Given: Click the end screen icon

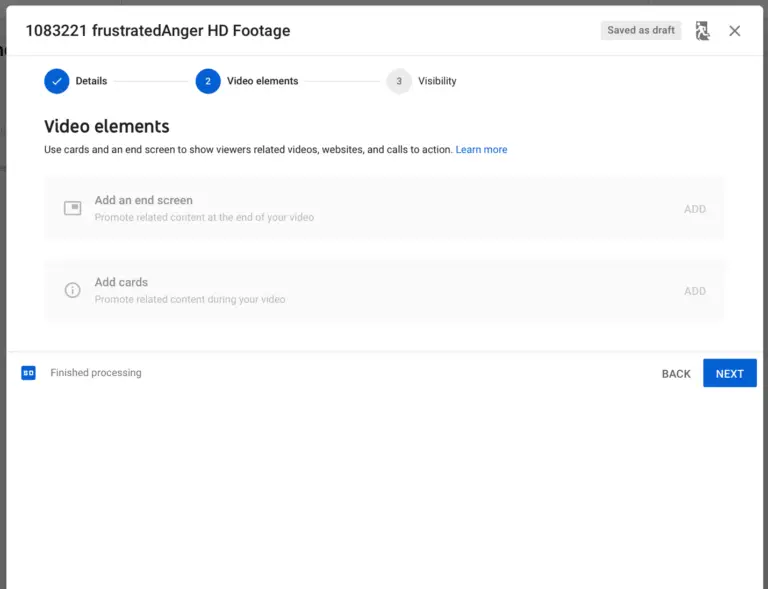Looking at the screenshot, I should (x=73, y=208).
